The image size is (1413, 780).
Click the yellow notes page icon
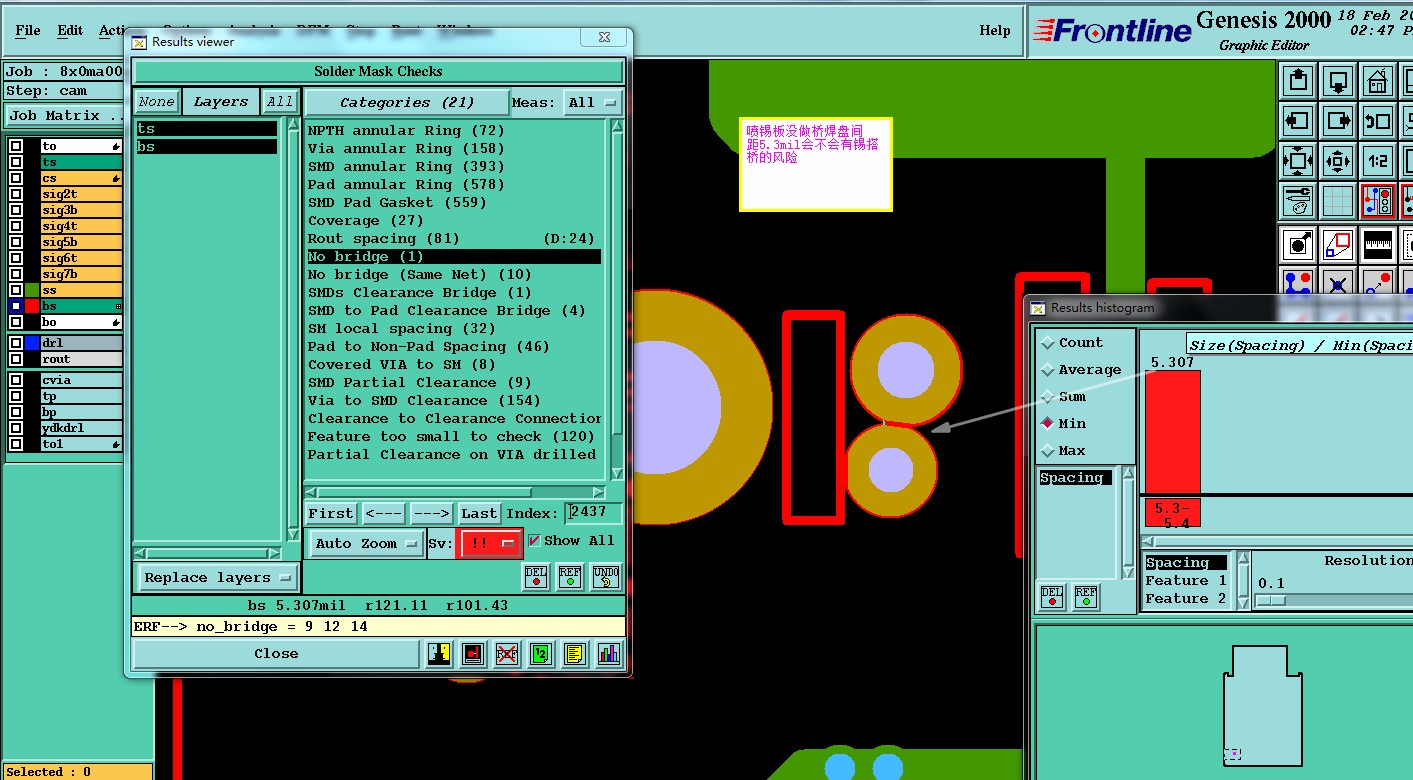[575, 654]
